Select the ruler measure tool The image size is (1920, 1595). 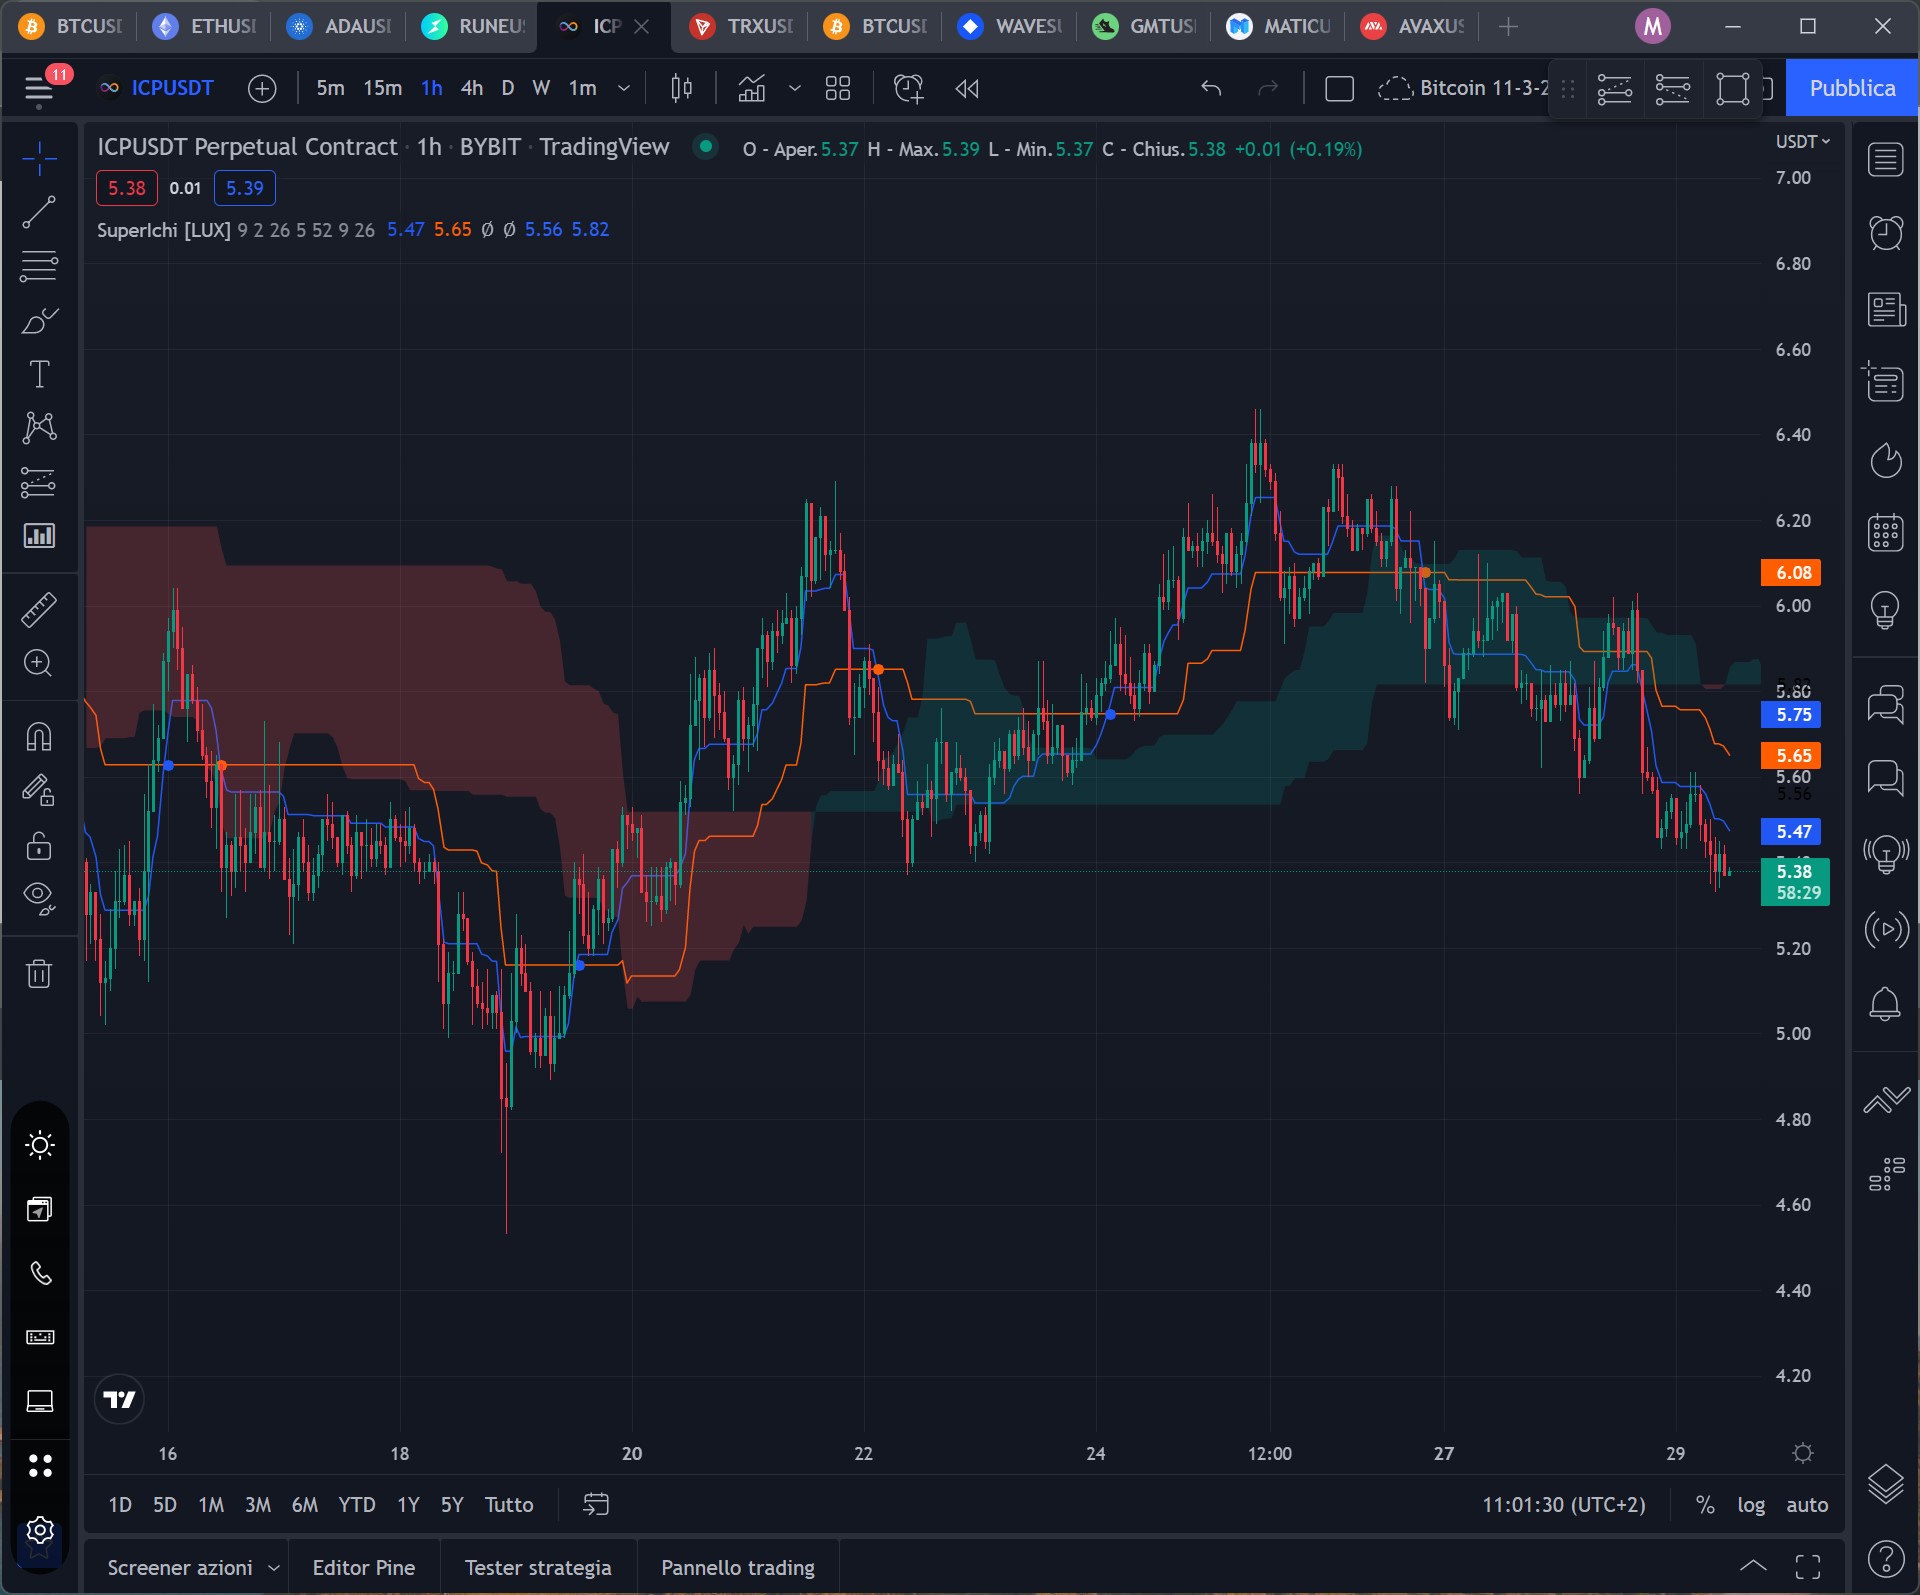39,609
